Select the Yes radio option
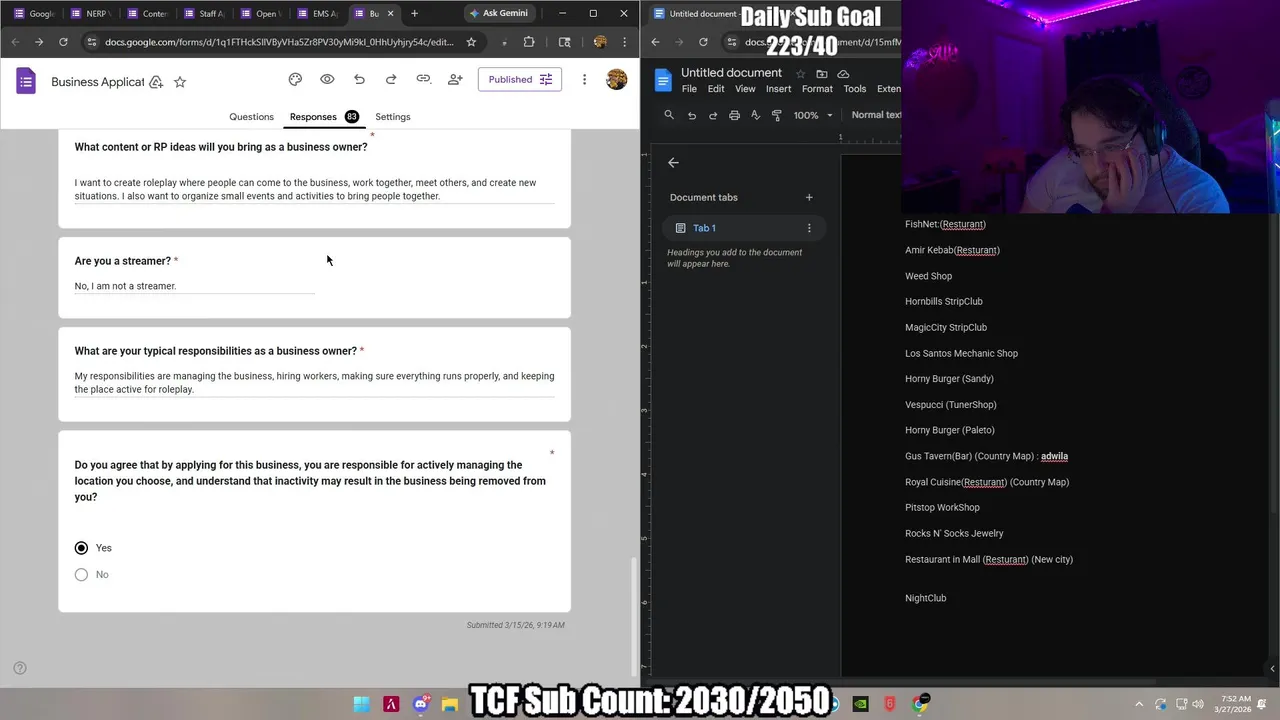Screen dimensions: 1280x720 (81, 548)
